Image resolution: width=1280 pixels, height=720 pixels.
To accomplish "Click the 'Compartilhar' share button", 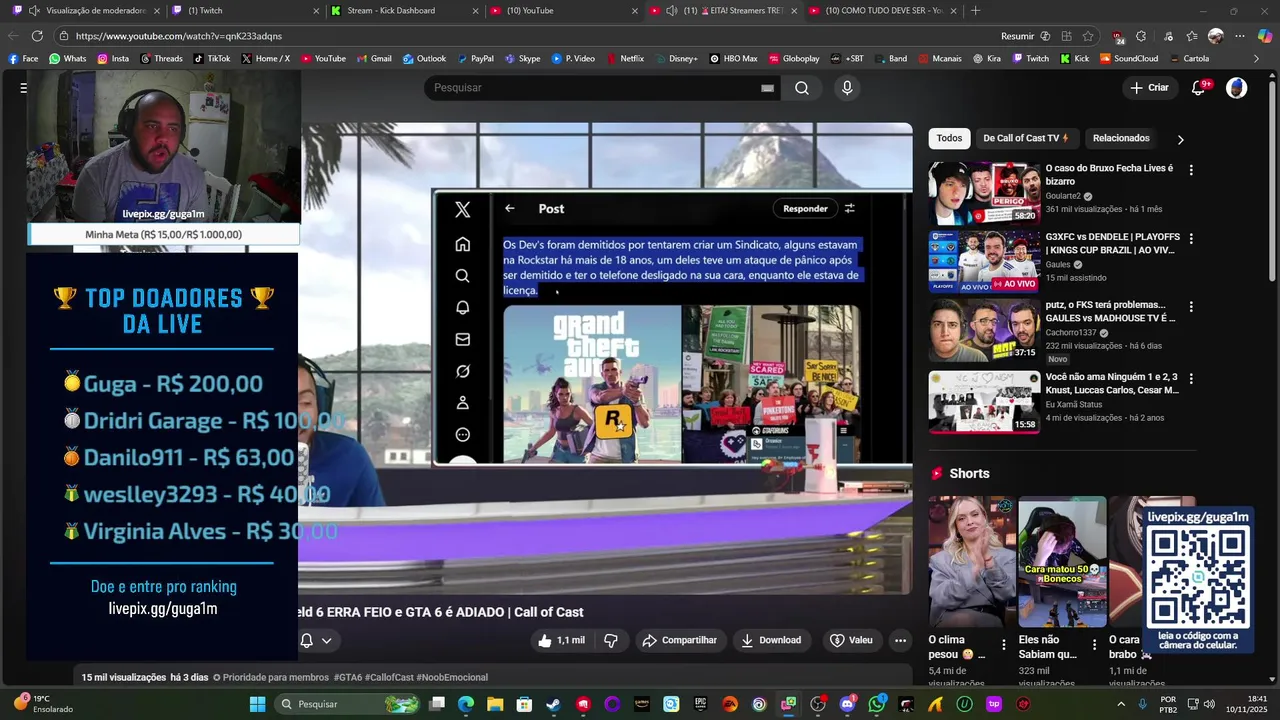I will [680, 640].
